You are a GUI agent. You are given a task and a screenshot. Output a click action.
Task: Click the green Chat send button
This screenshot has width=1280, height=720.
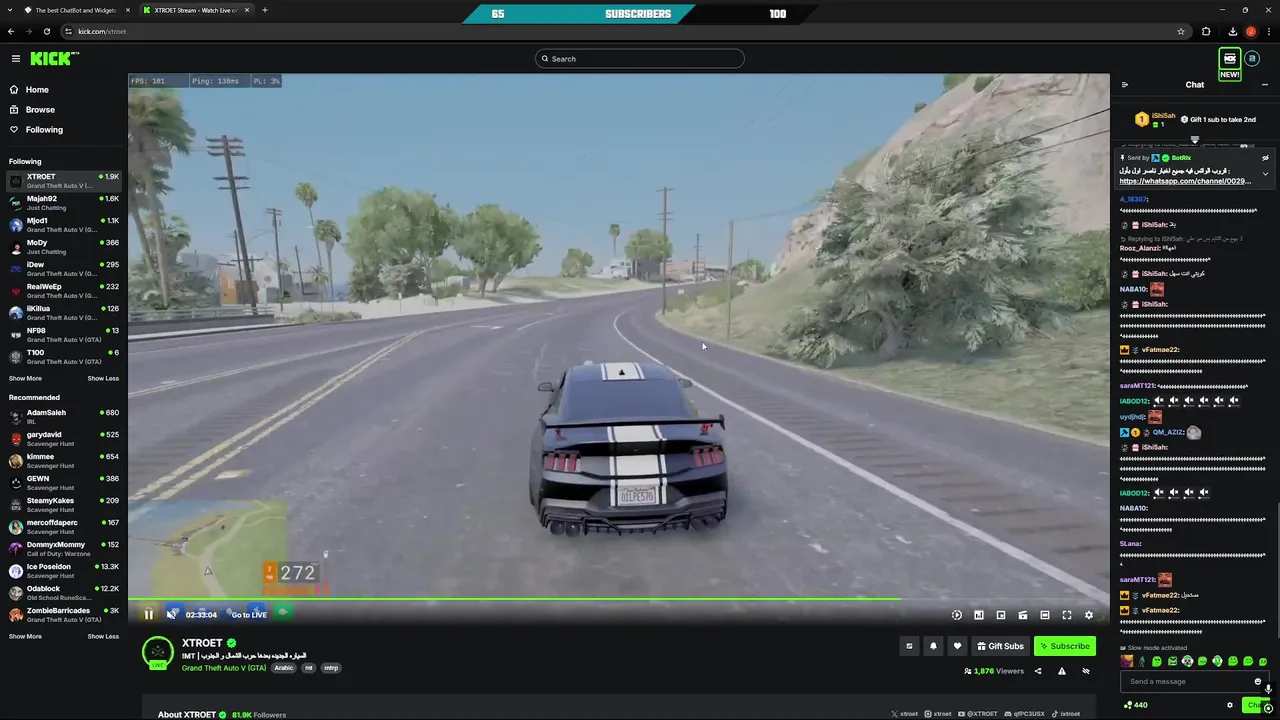point(1256,705)
